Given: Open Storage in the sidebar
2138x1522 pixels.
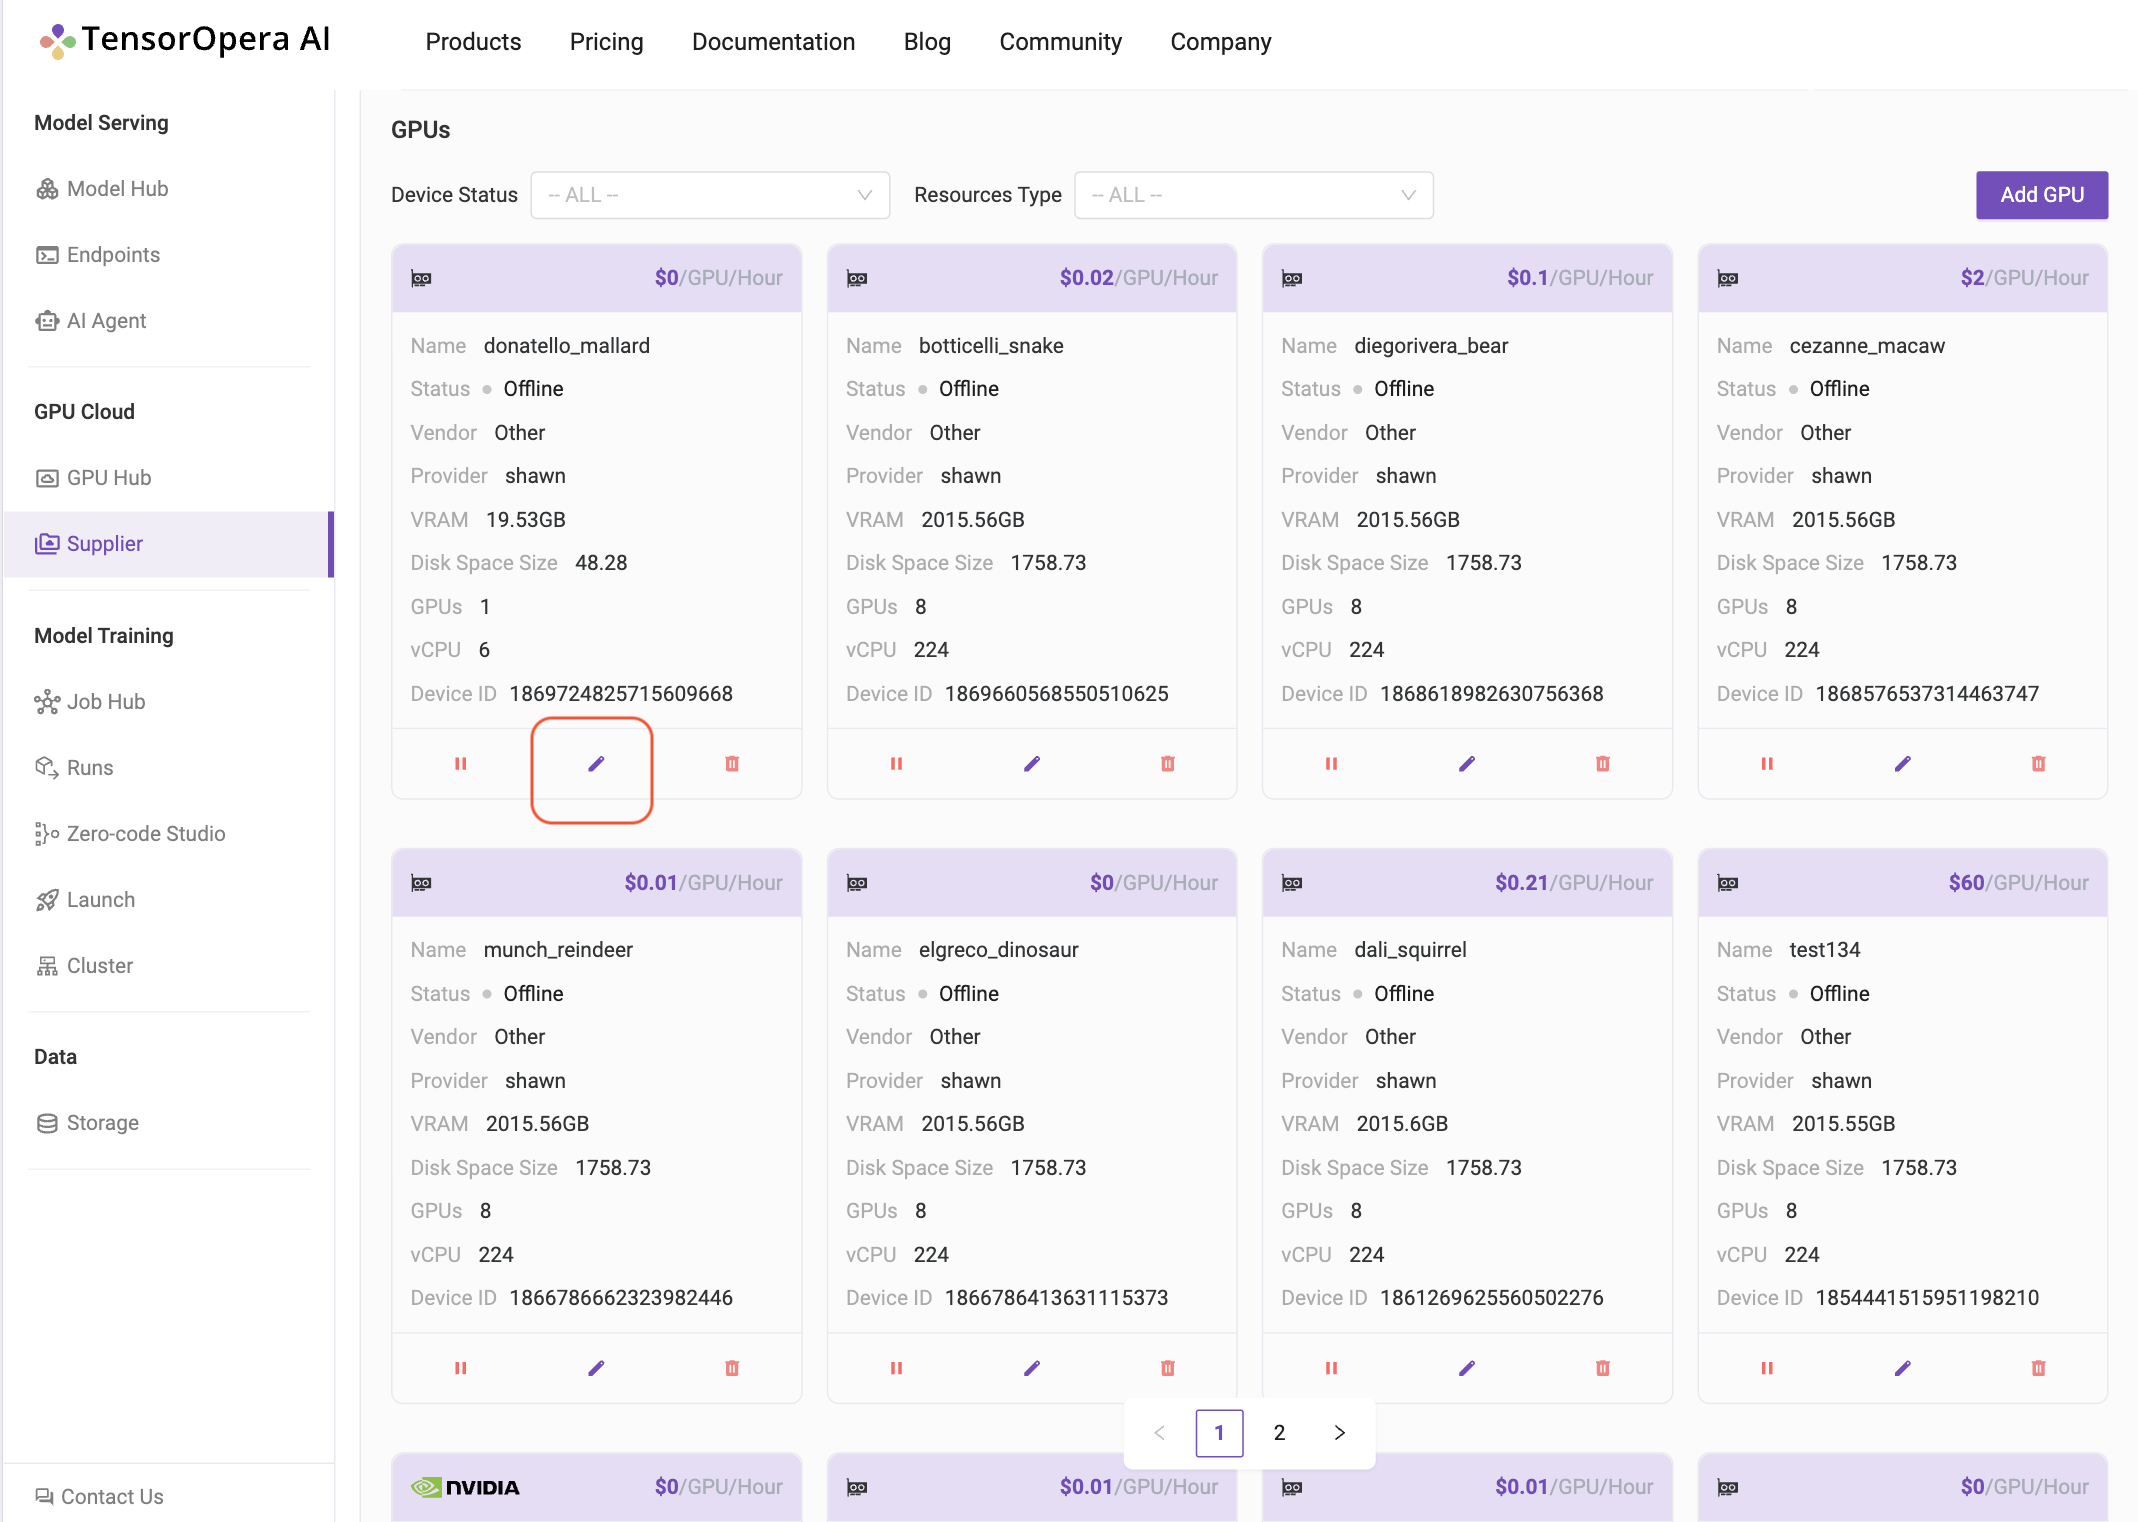Looking at the screenshot, I should 87,1123.
